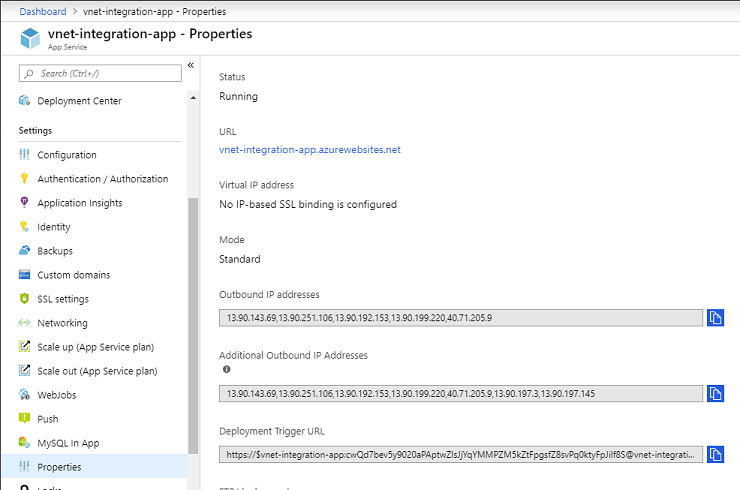Image resolution: width=740 pixels, height=490 pixels.
Task: Click the Authentication key icon
Action: (24, 179)
